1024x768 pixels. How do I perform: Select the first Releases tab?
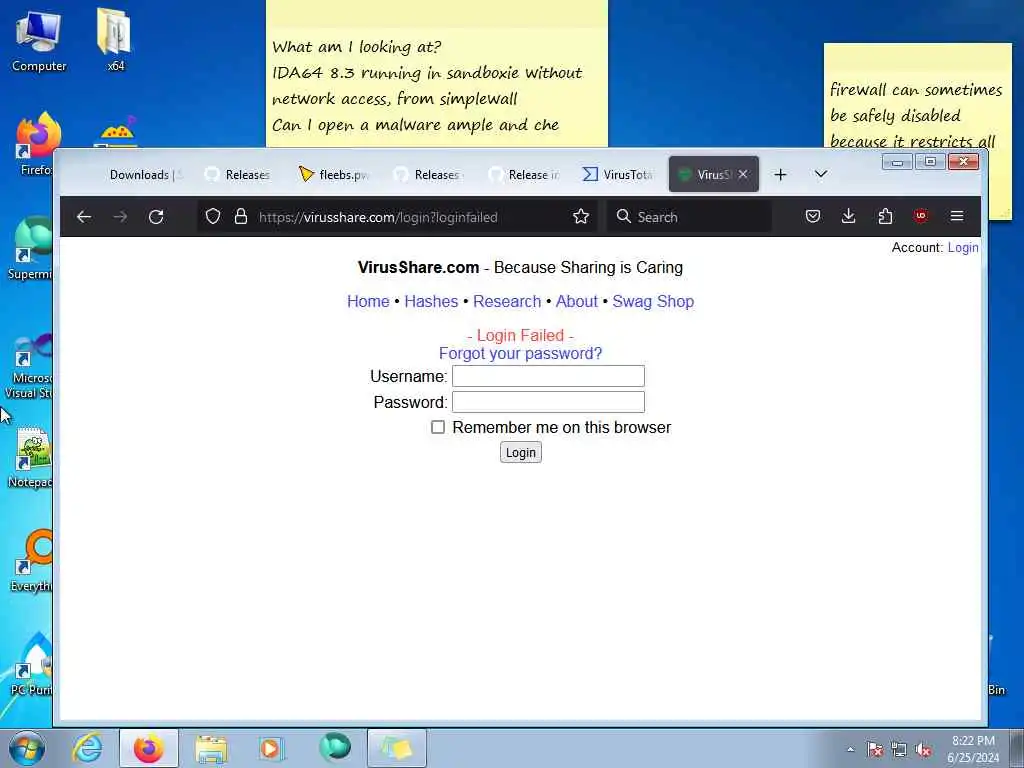(x=238, y=174)
